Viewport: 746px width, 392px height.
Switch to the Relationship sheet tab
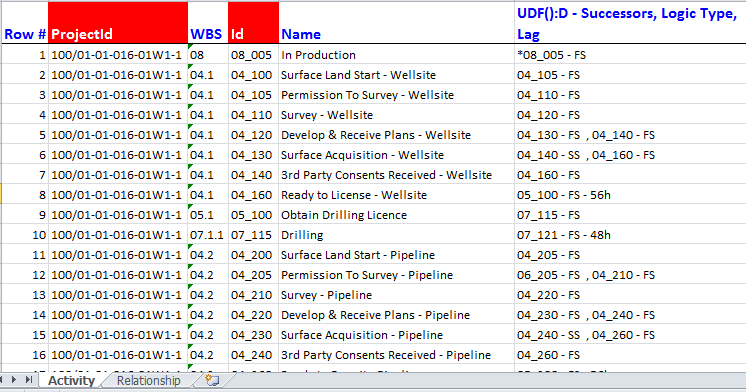point(148,381)
